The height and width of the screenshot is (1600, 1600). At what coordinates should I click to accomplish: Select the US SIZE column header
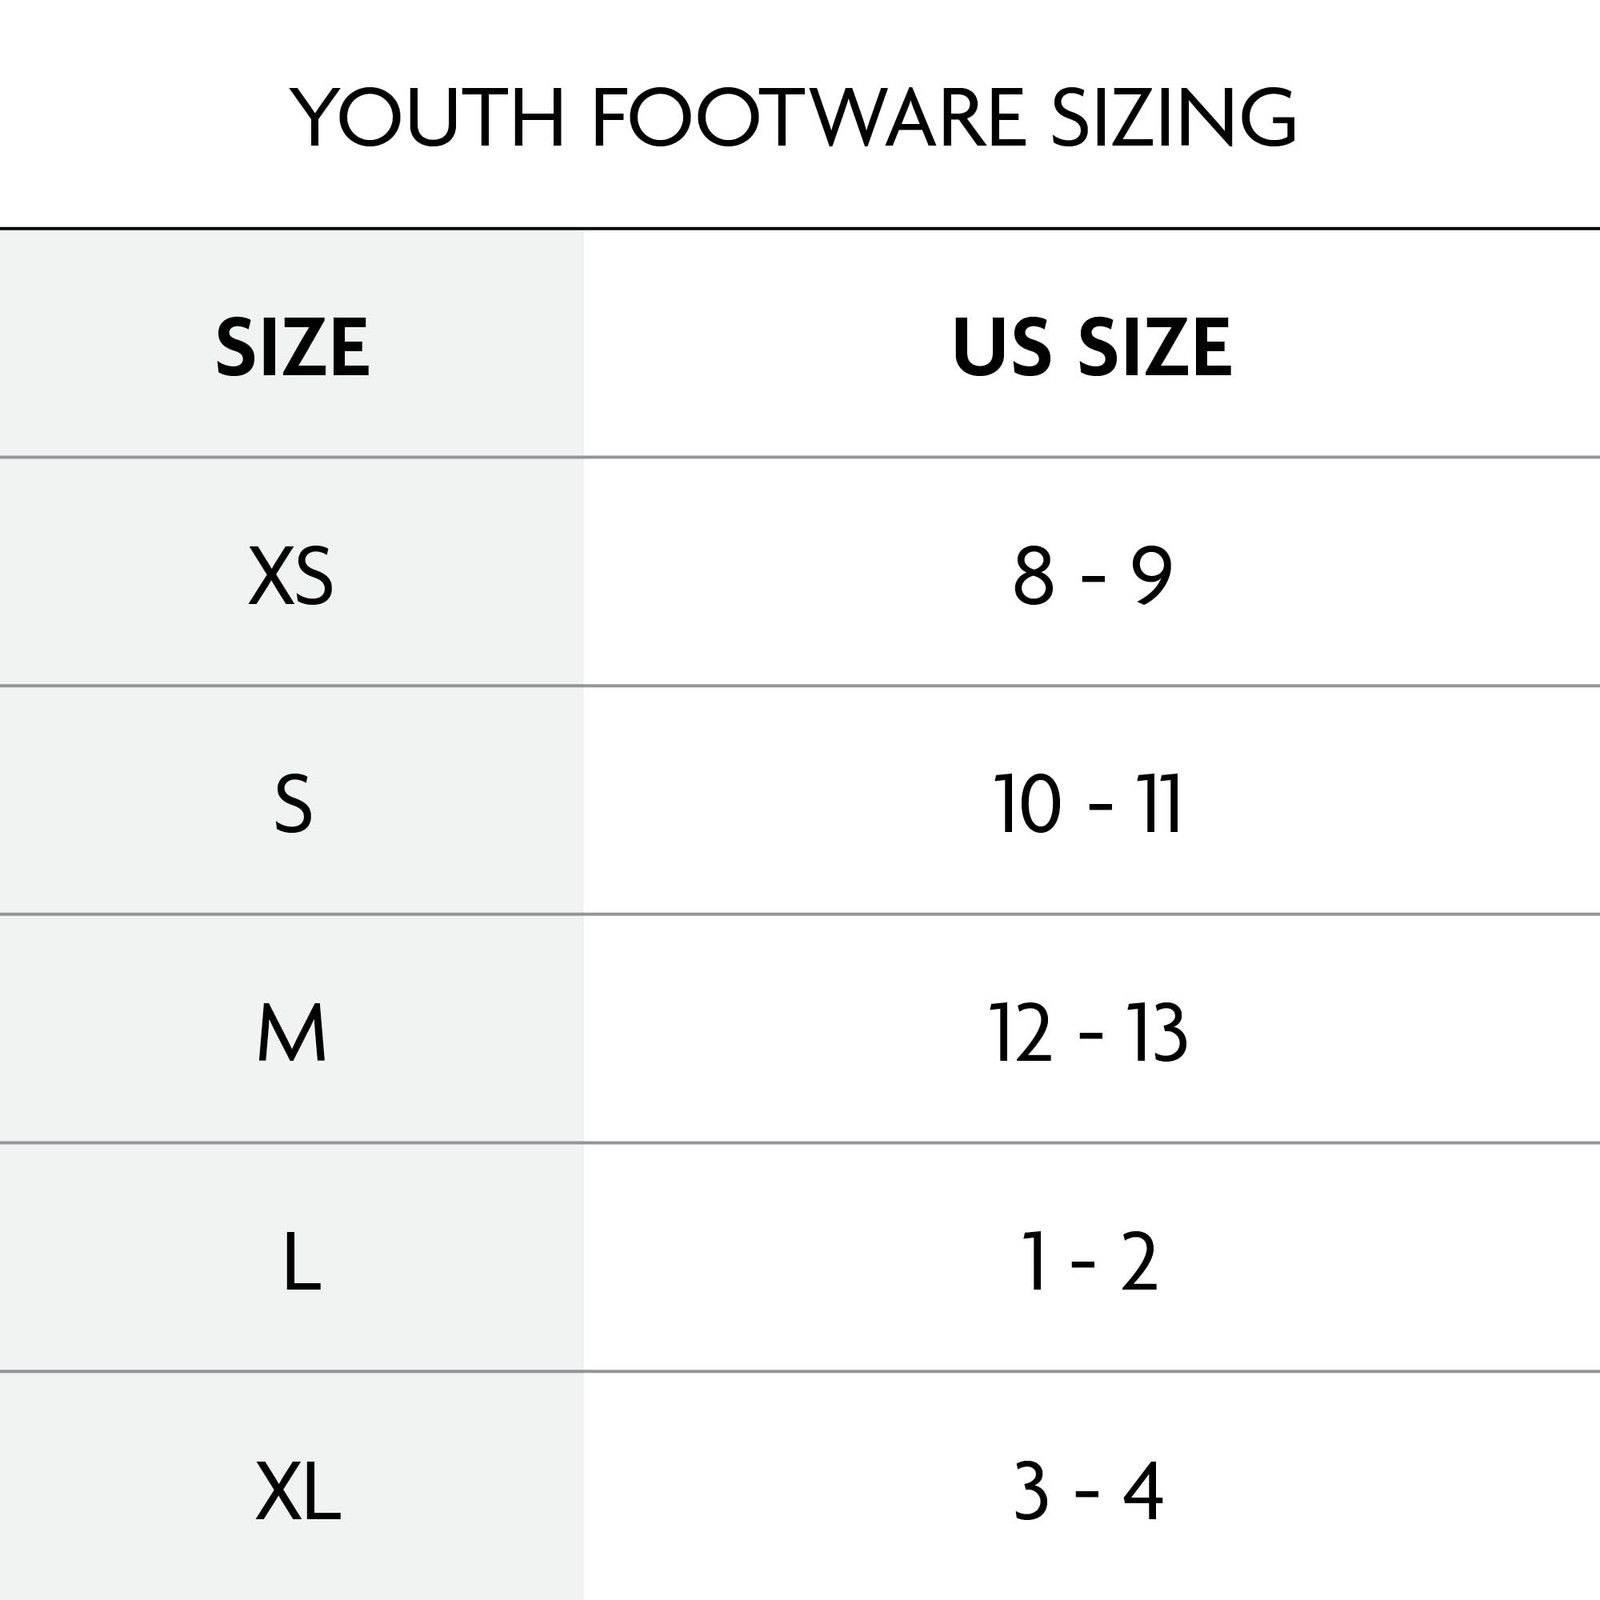pos(1092,348)
